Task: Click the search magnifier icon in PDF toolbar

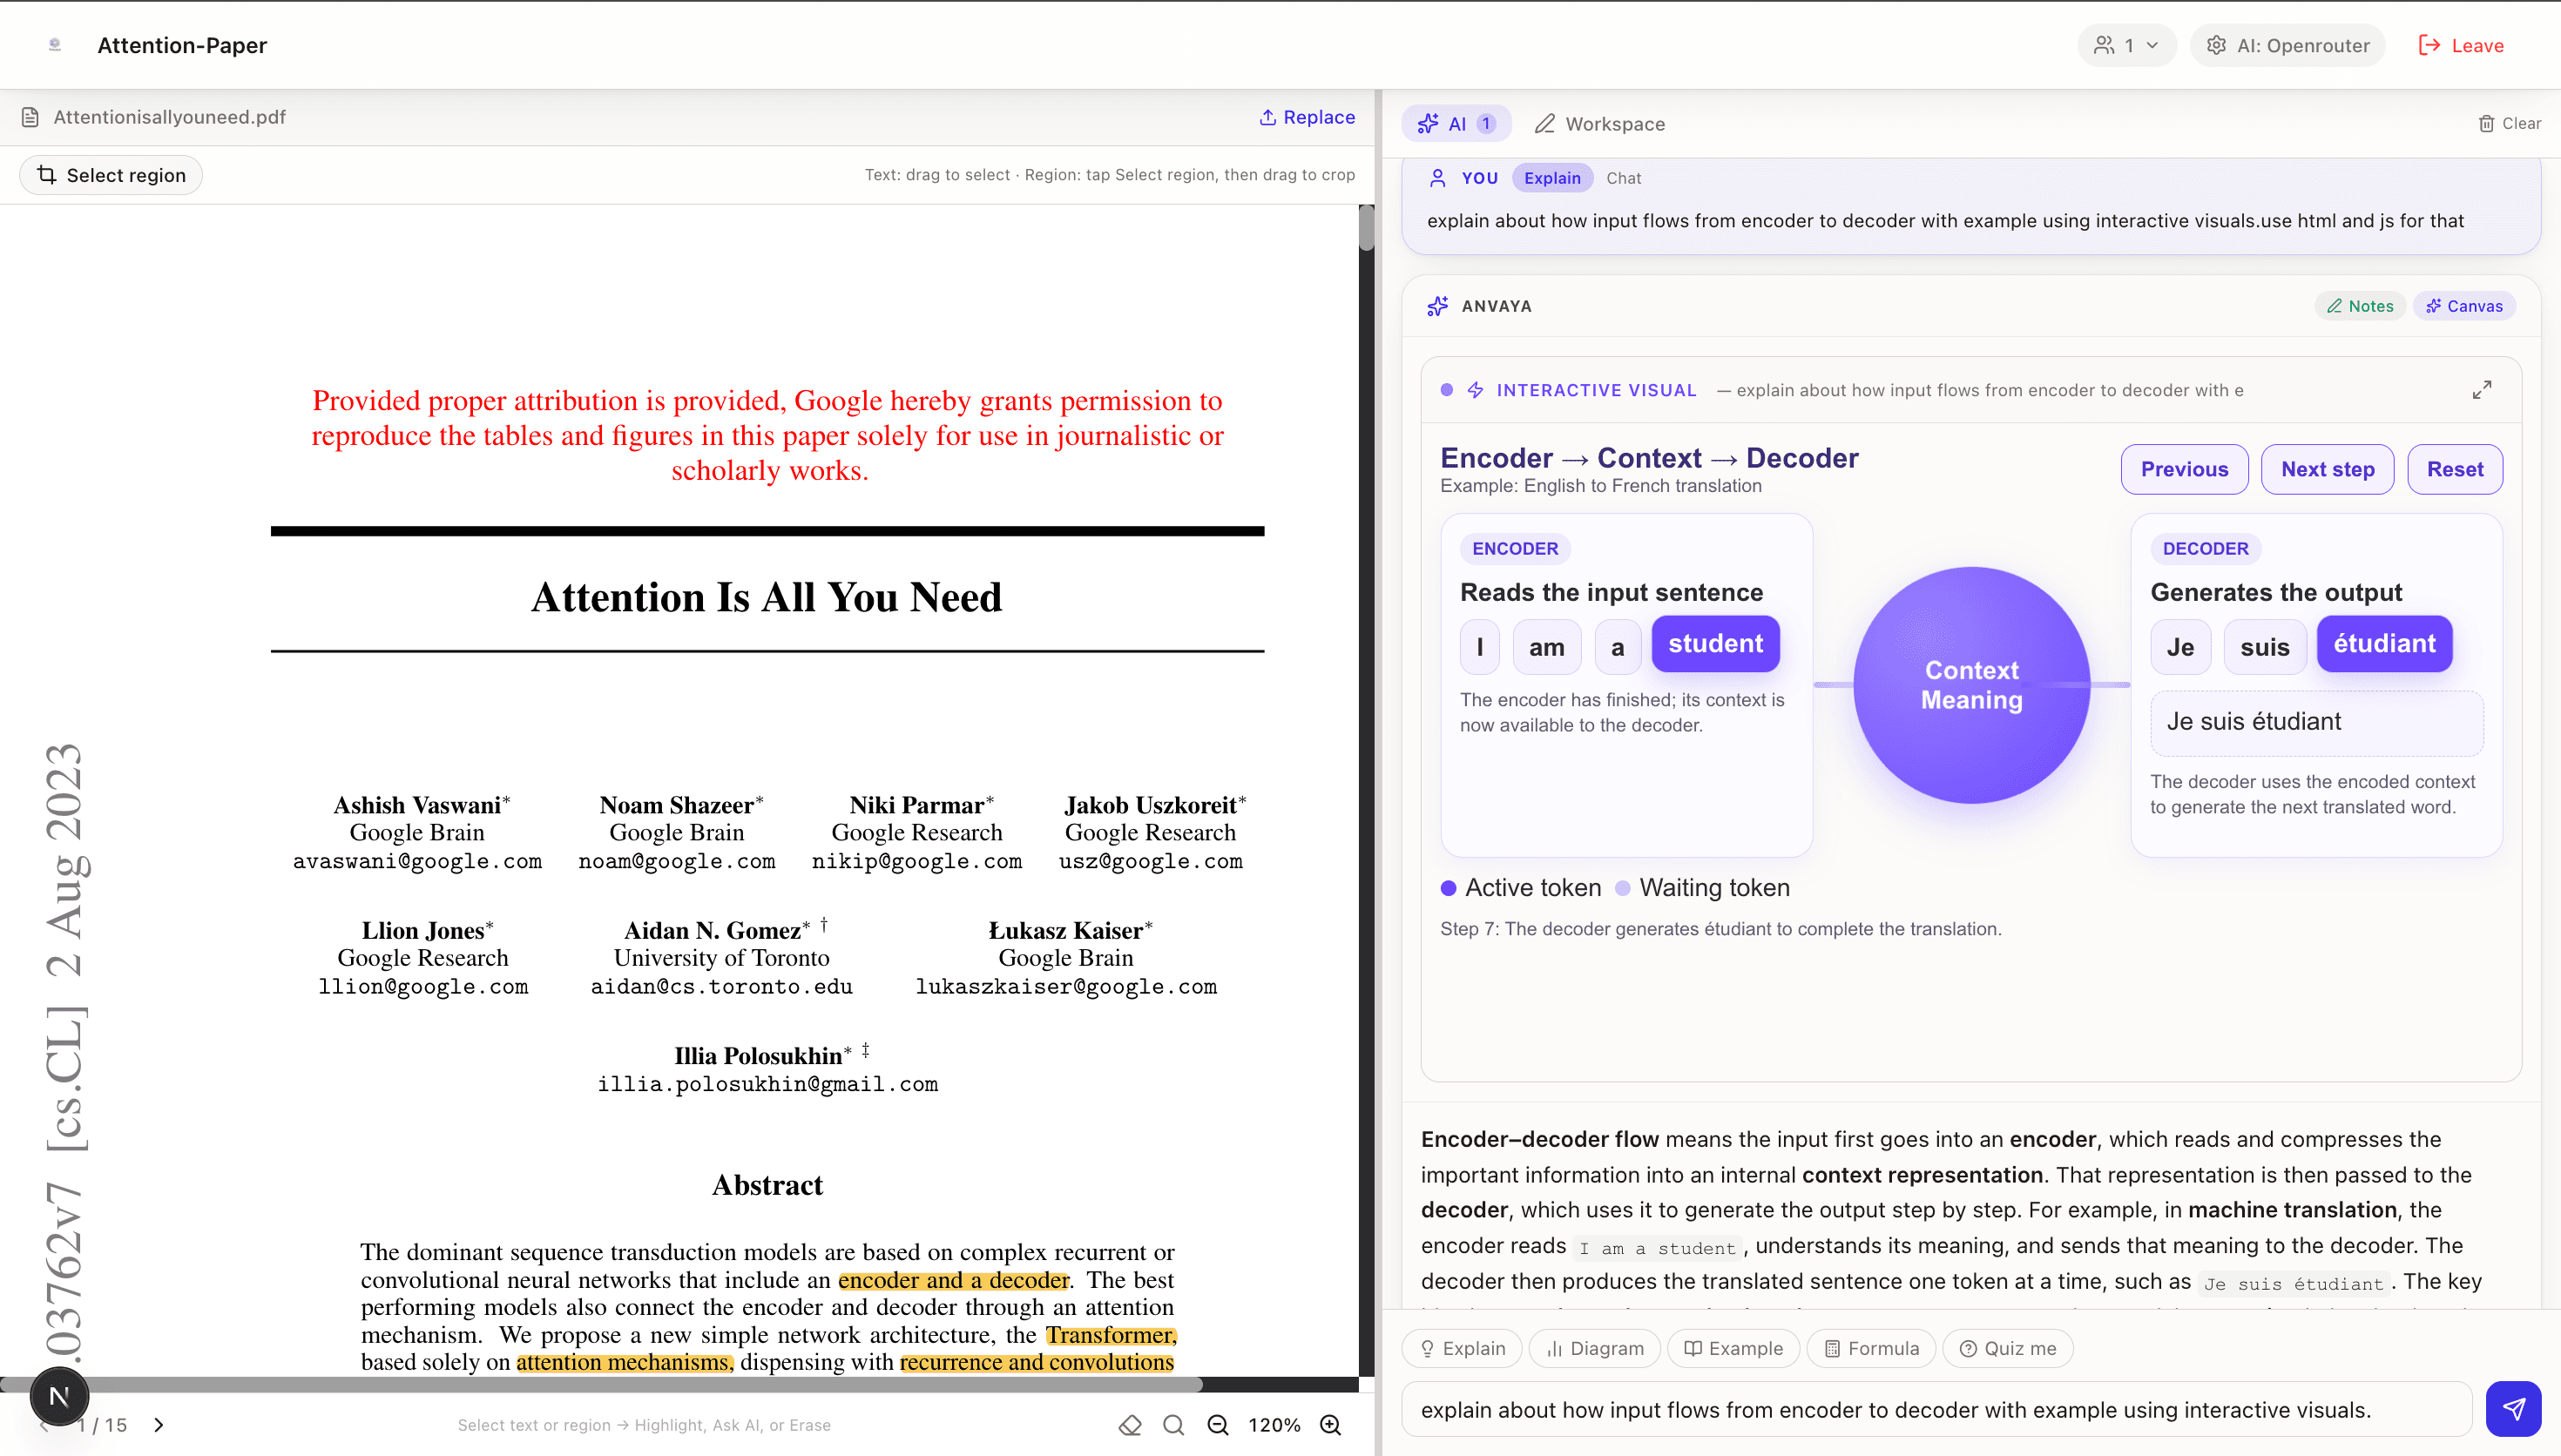Action: click(x=1174, y=1425)
